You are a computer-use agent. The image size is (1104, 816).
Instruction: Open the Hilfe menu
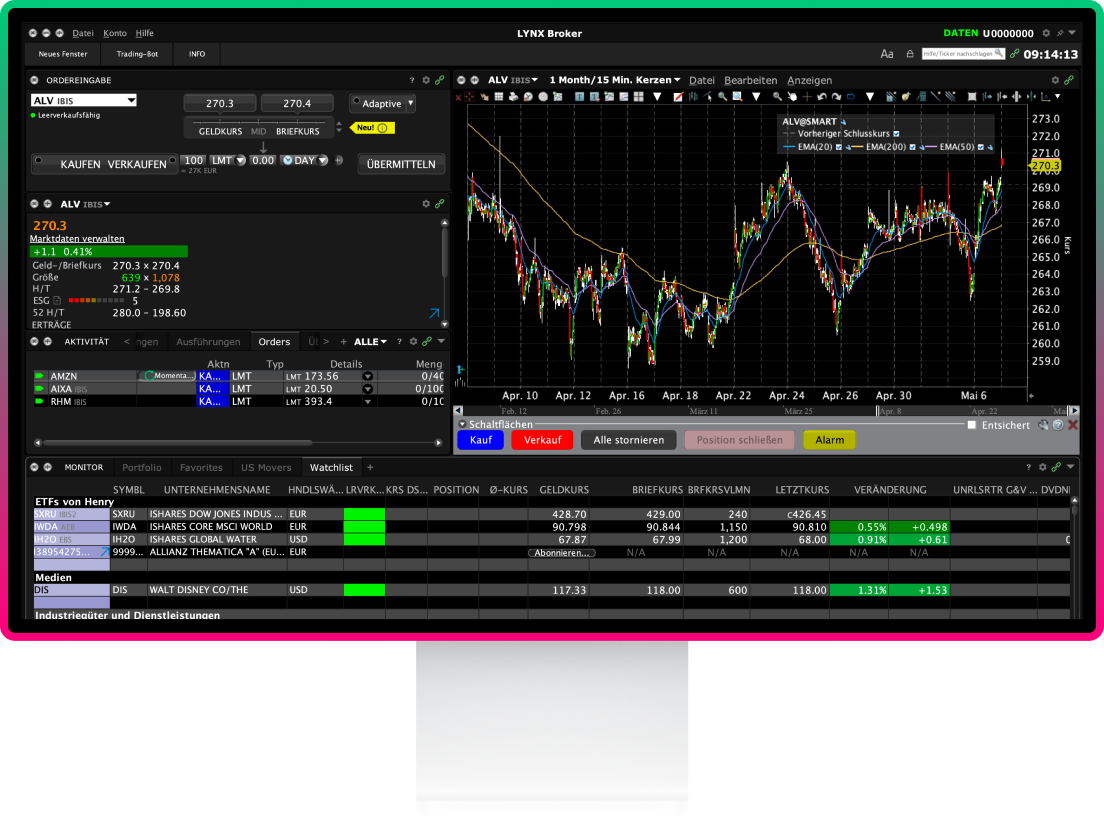144,33
